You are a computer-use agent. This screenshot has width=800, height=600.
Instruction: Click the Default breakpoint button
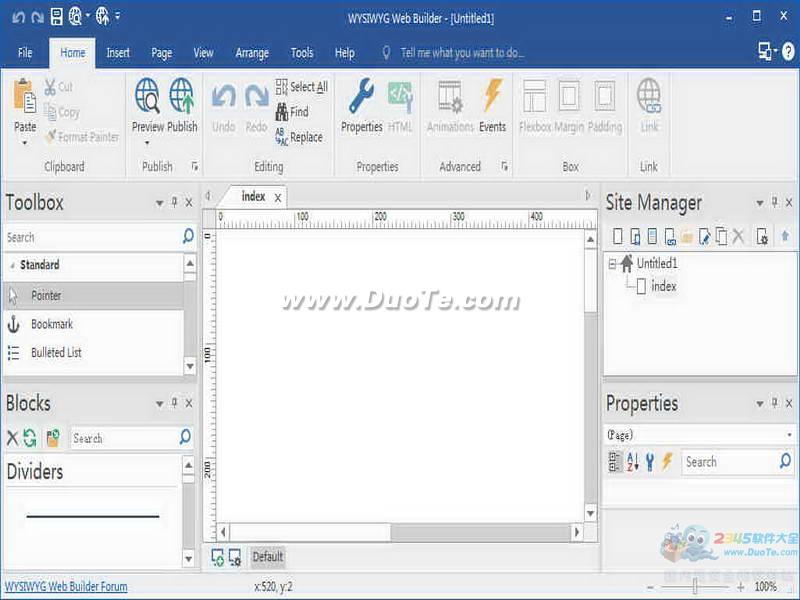pos(267,557)
